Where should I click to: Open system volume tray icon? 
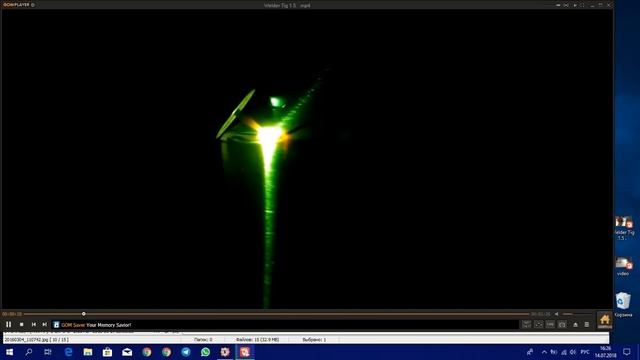[573, 352]
